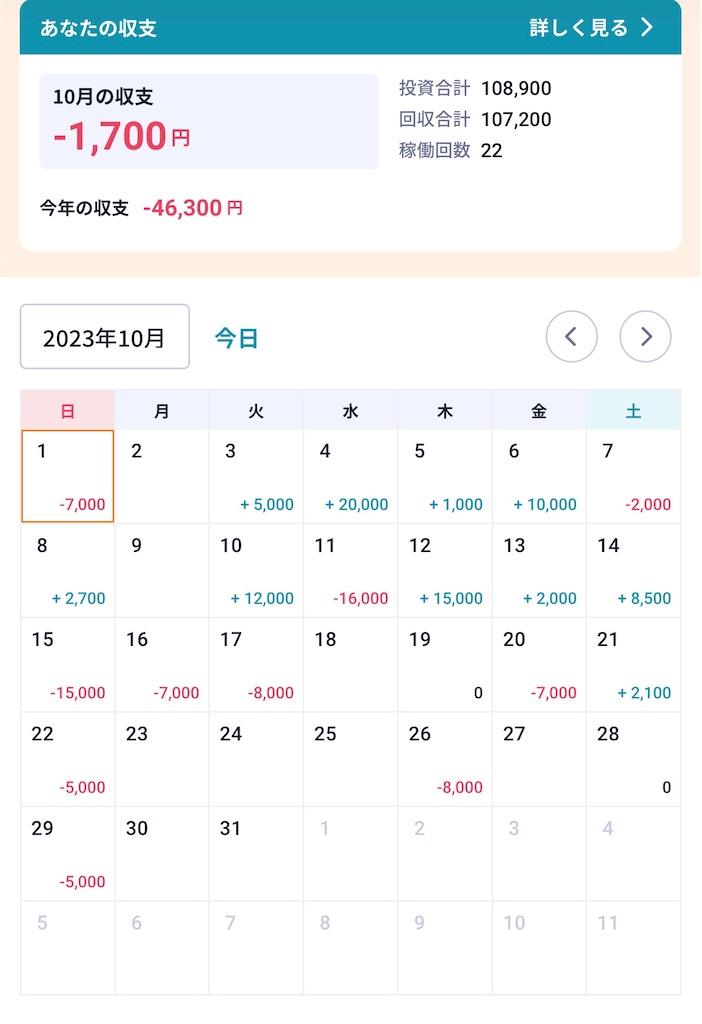The image size is (702, 1024).
Task: Select October 12 showing +15,000
Action: [x=445, y=571]
